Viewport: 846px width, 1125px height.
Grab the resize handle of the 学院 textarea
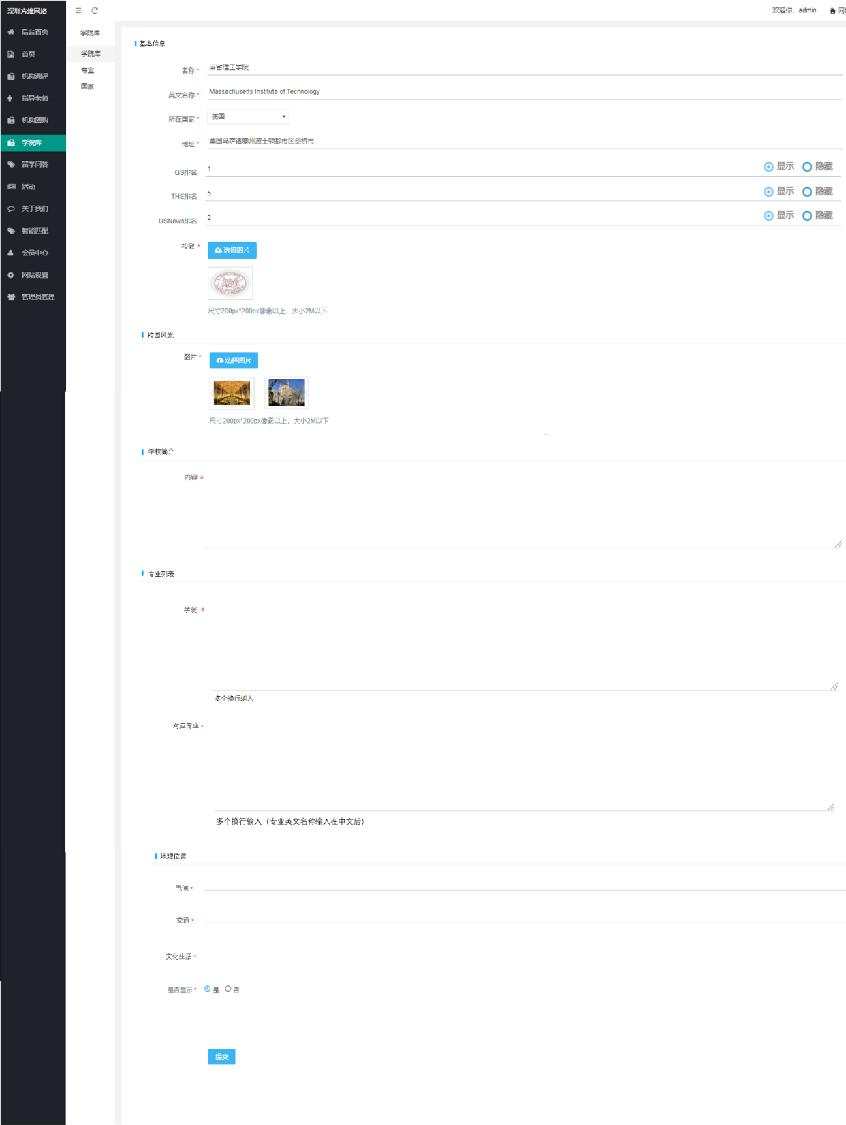[x=835, y=687]
